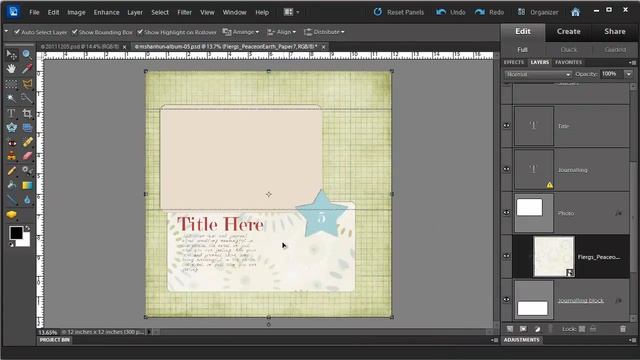Select the Clone Stamp tool
The width and height of the screenshot is (640, 360).
click(11, 156)
